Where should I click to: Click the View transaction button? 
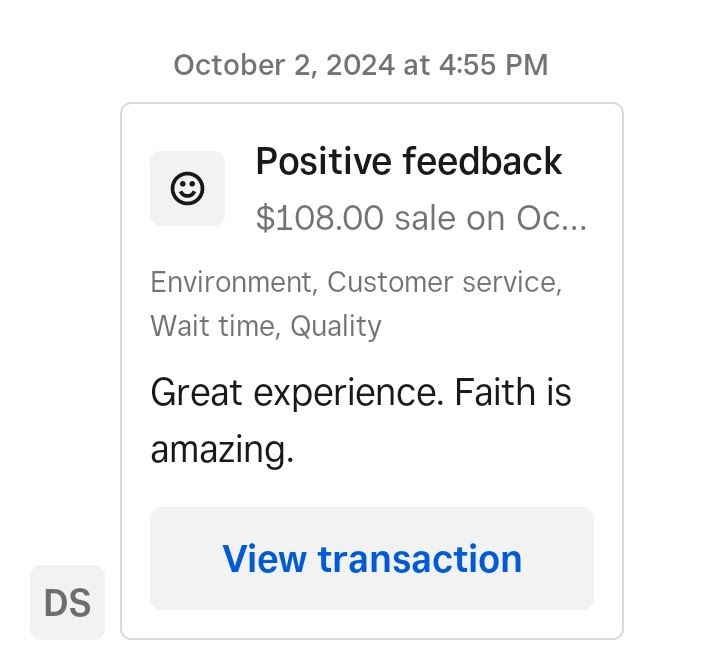click(372, 558)
